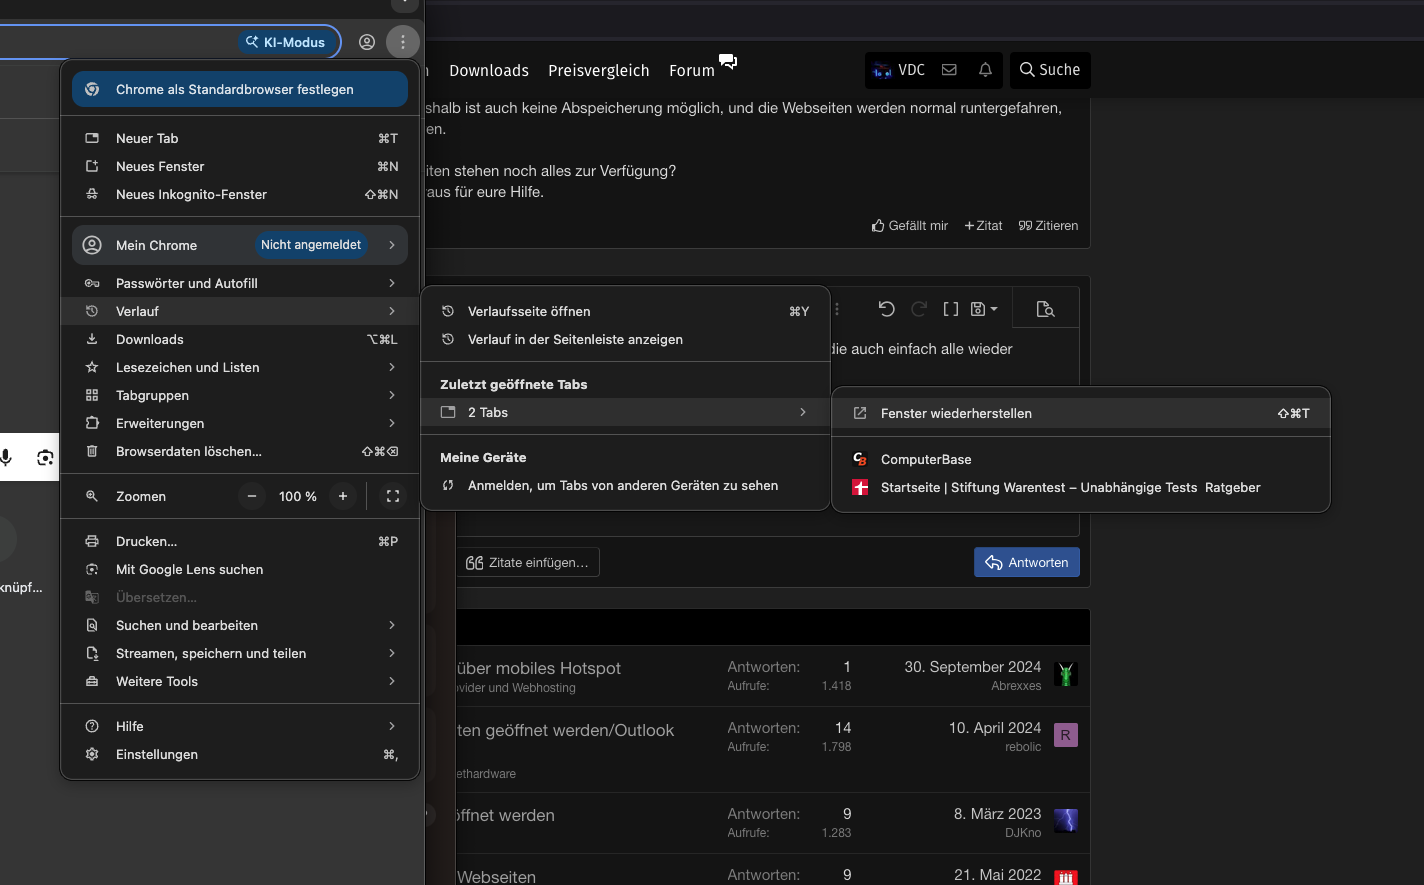Expand the 2 Tabs history entry
This screenshot has width=1424, height=885.
pyautogui.click(x=625, y=412)
